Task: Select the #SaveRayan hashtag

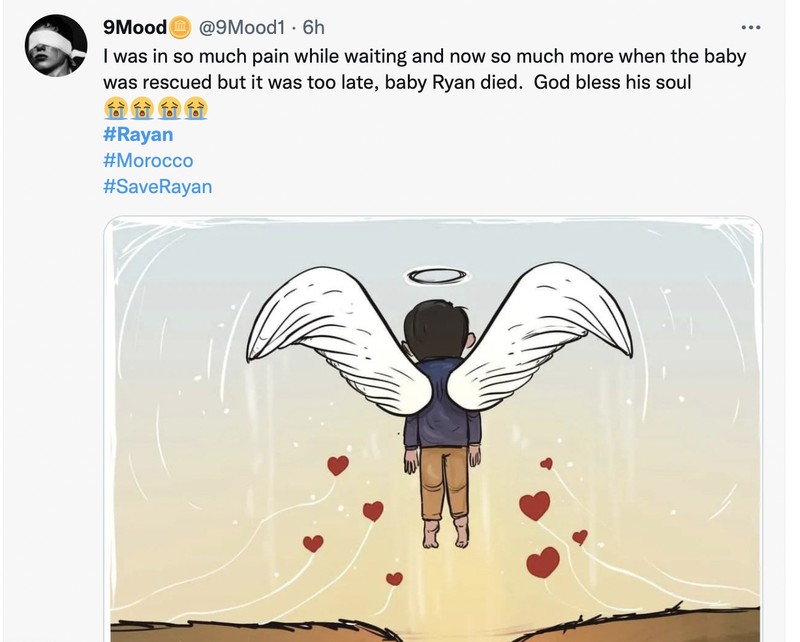Action: click(157, 186)
